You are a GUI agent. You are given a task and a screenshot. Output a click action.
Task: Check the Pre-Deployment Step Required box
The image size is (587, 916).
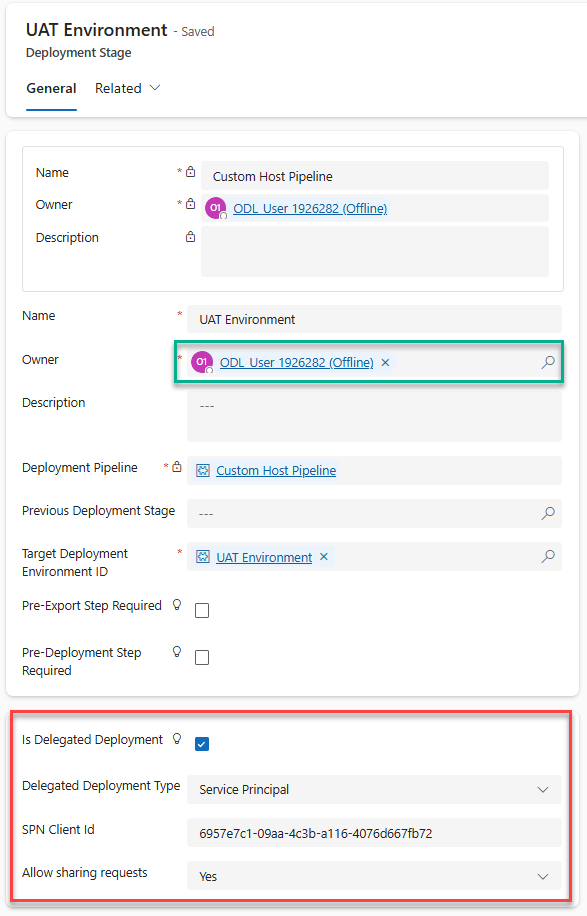pos(203,657)
